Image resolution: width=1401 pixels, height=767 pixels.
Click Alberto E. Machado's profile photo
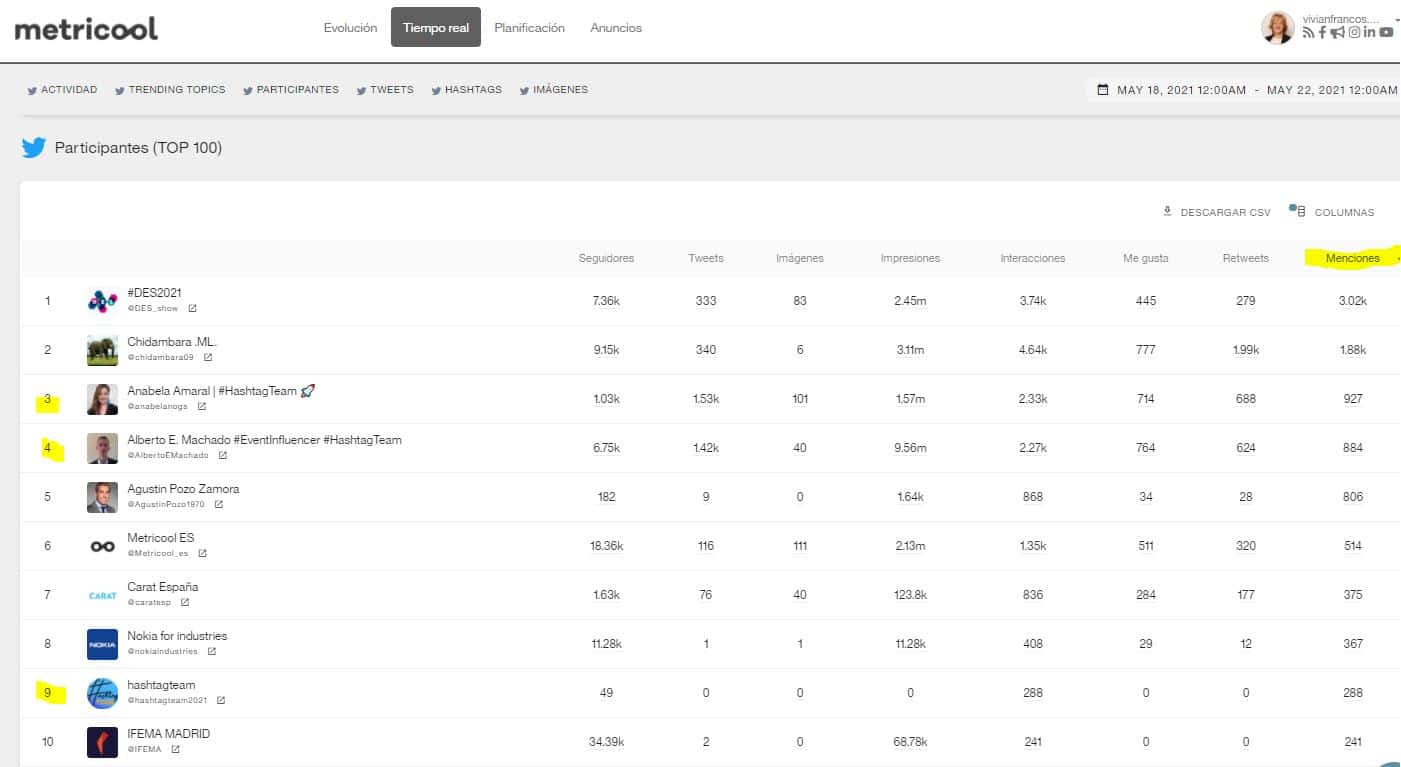[103, 448]
